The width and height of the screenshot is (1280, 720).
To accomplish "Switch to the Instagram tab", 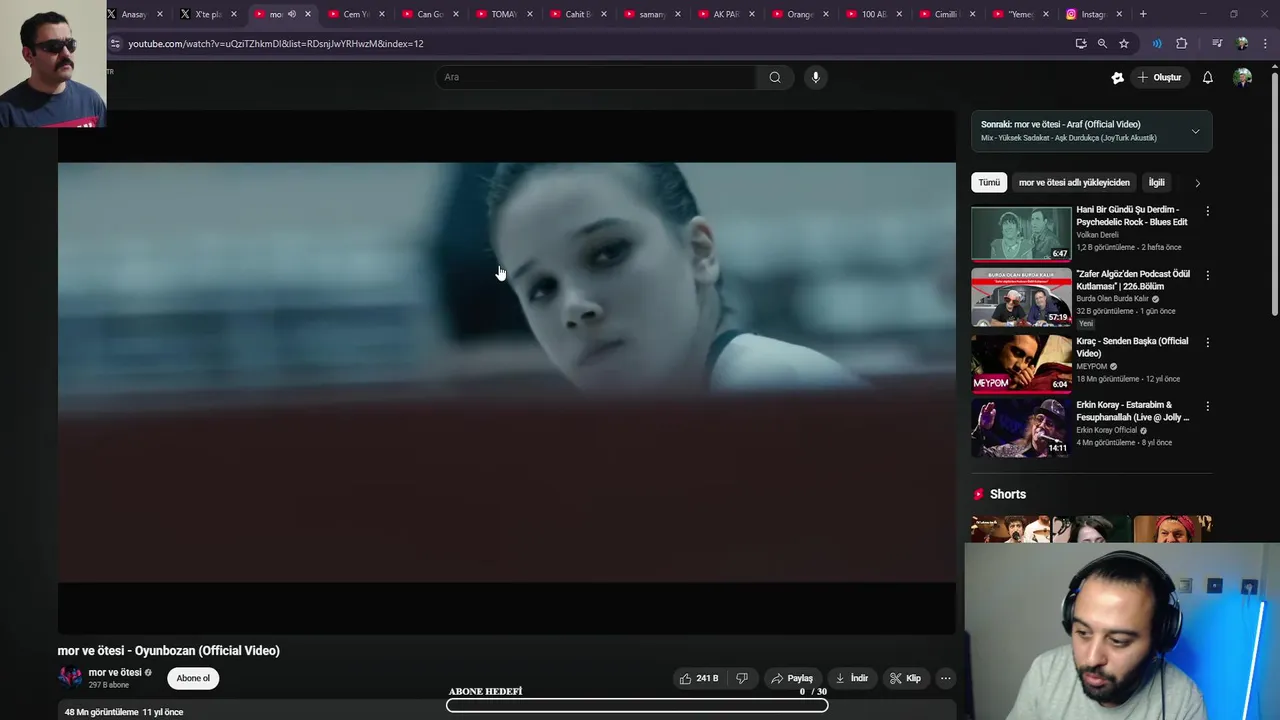I will point(1096,14).
